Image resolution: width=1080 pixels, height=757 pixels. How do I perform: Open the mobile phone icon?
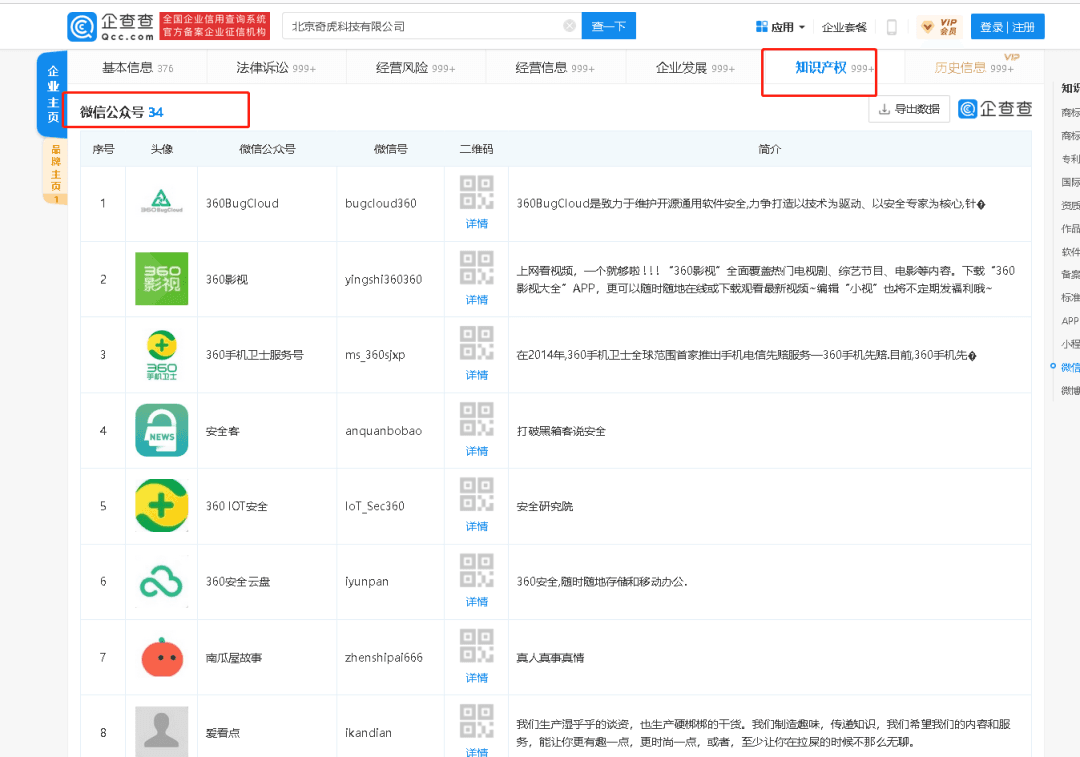(x=891, y=27)
